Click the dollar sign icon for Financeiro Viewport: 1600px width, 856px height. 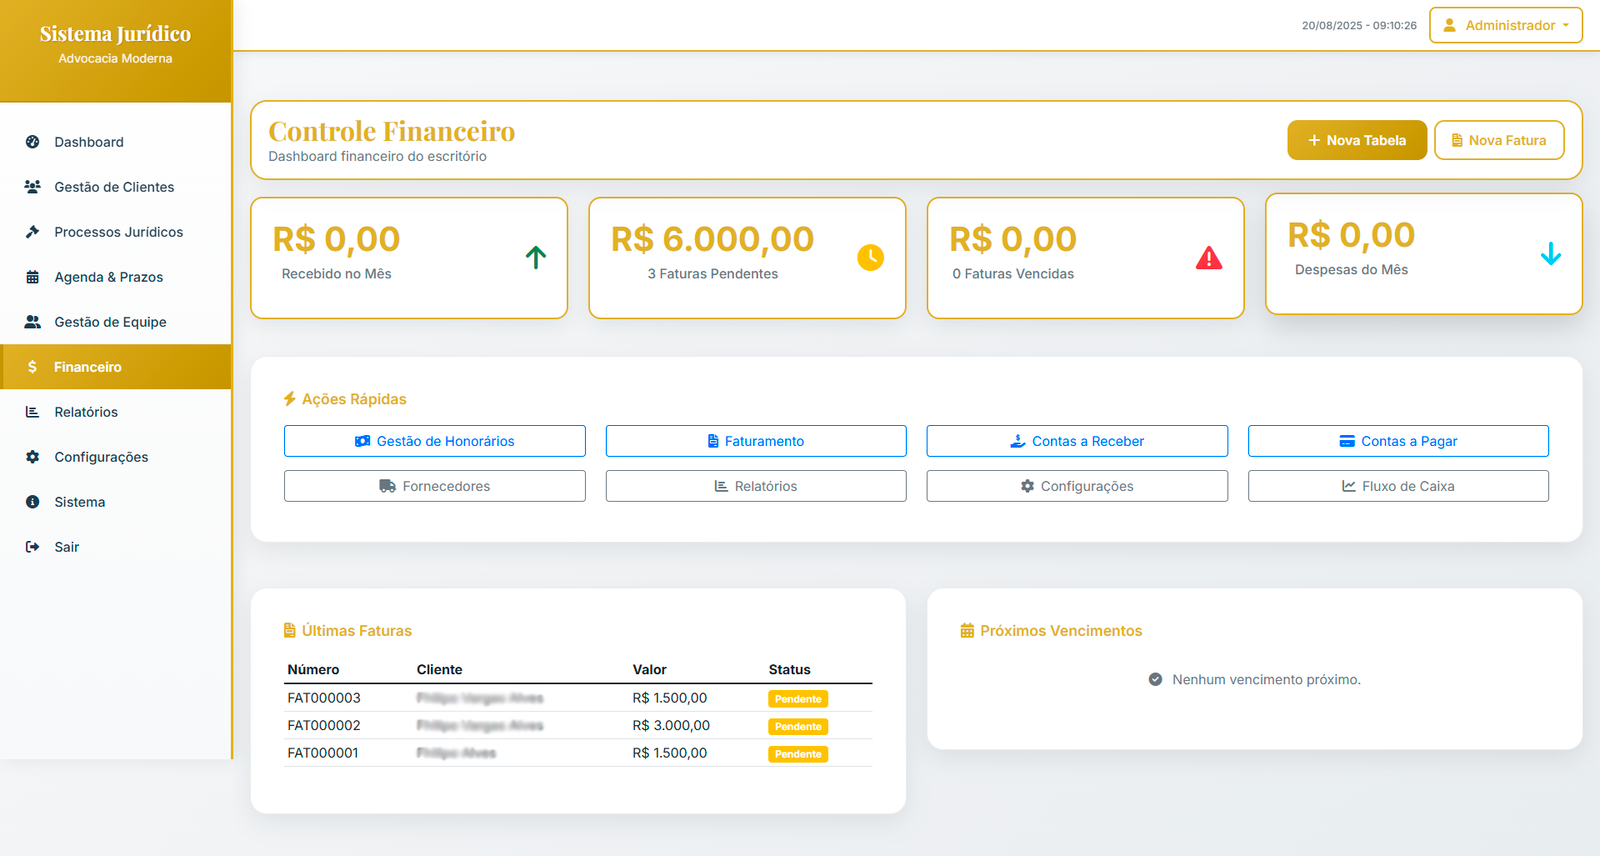click(x=33, y=367)
